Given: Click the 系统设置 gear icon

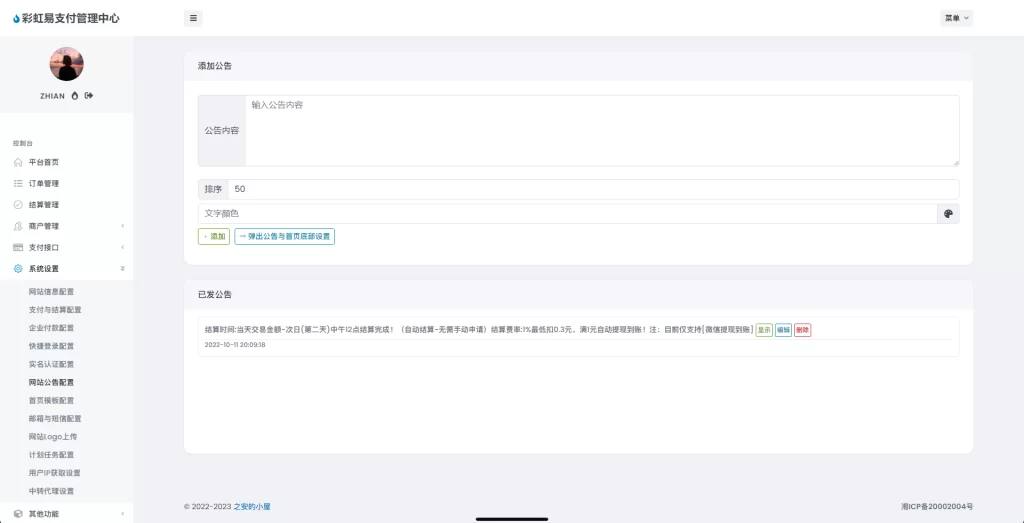Looking at the screenshot, I should point(18,269).
